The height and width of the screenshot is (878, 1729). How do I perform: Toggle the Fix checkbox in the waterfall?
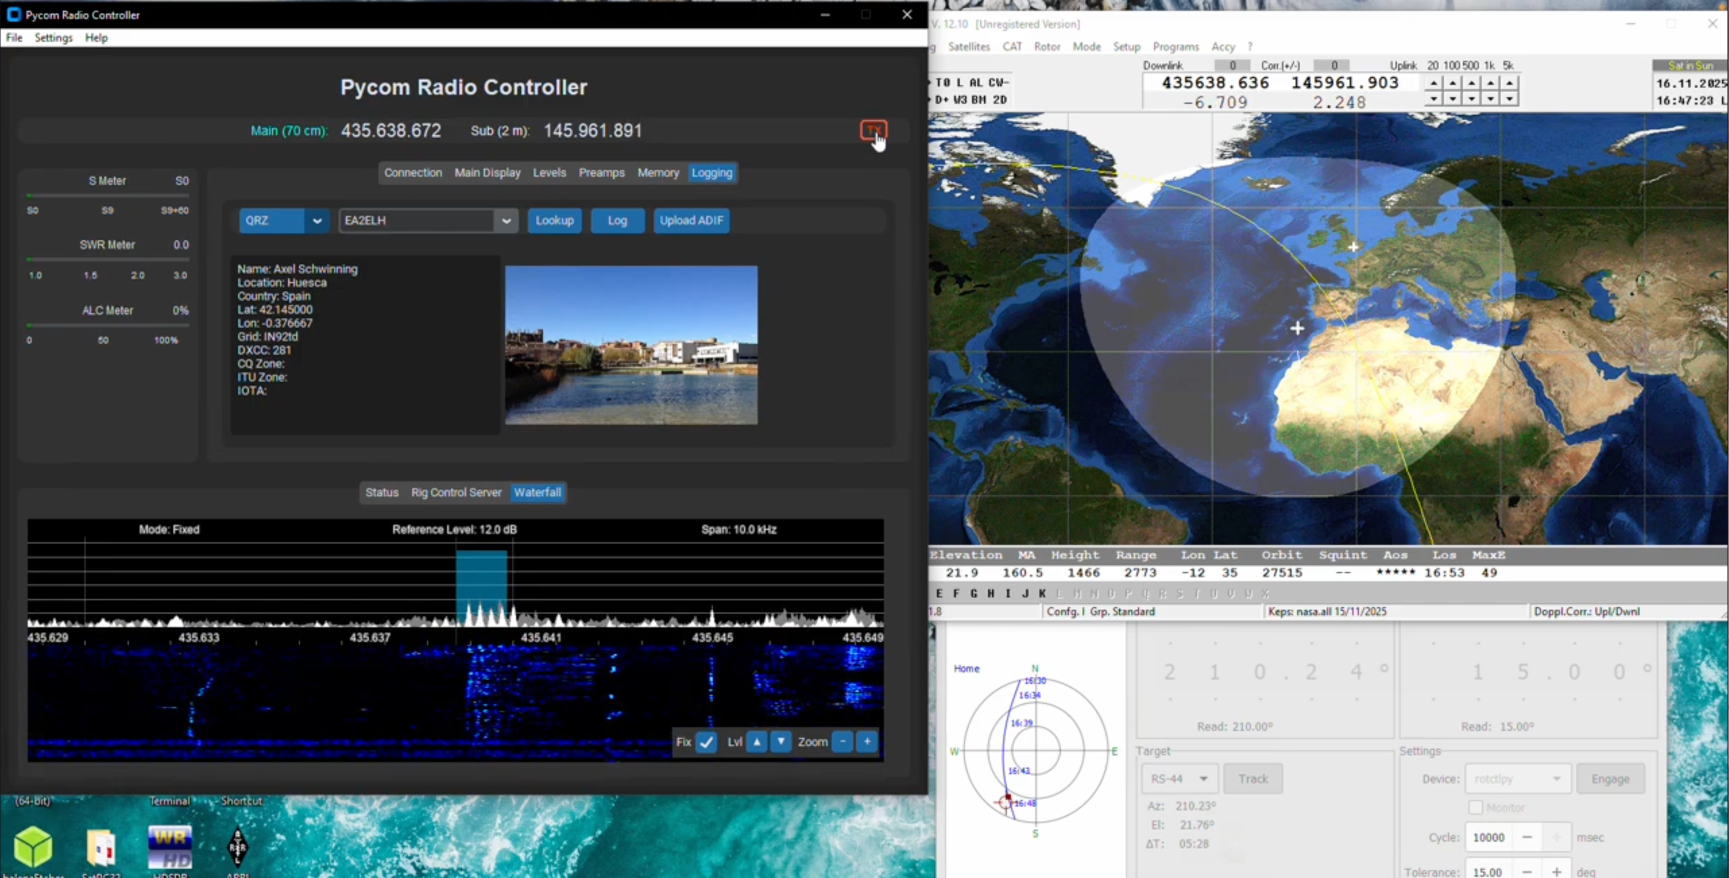(706, 742)
